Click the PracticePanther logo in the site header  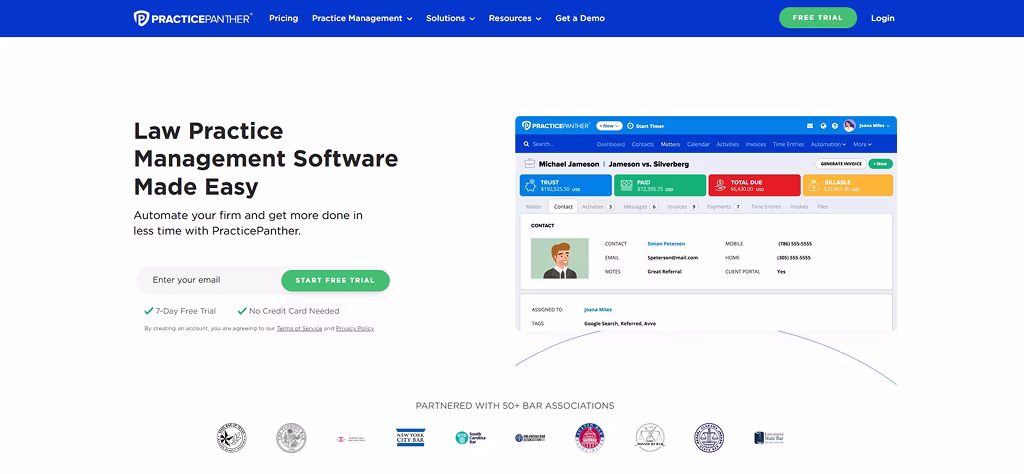193,18
